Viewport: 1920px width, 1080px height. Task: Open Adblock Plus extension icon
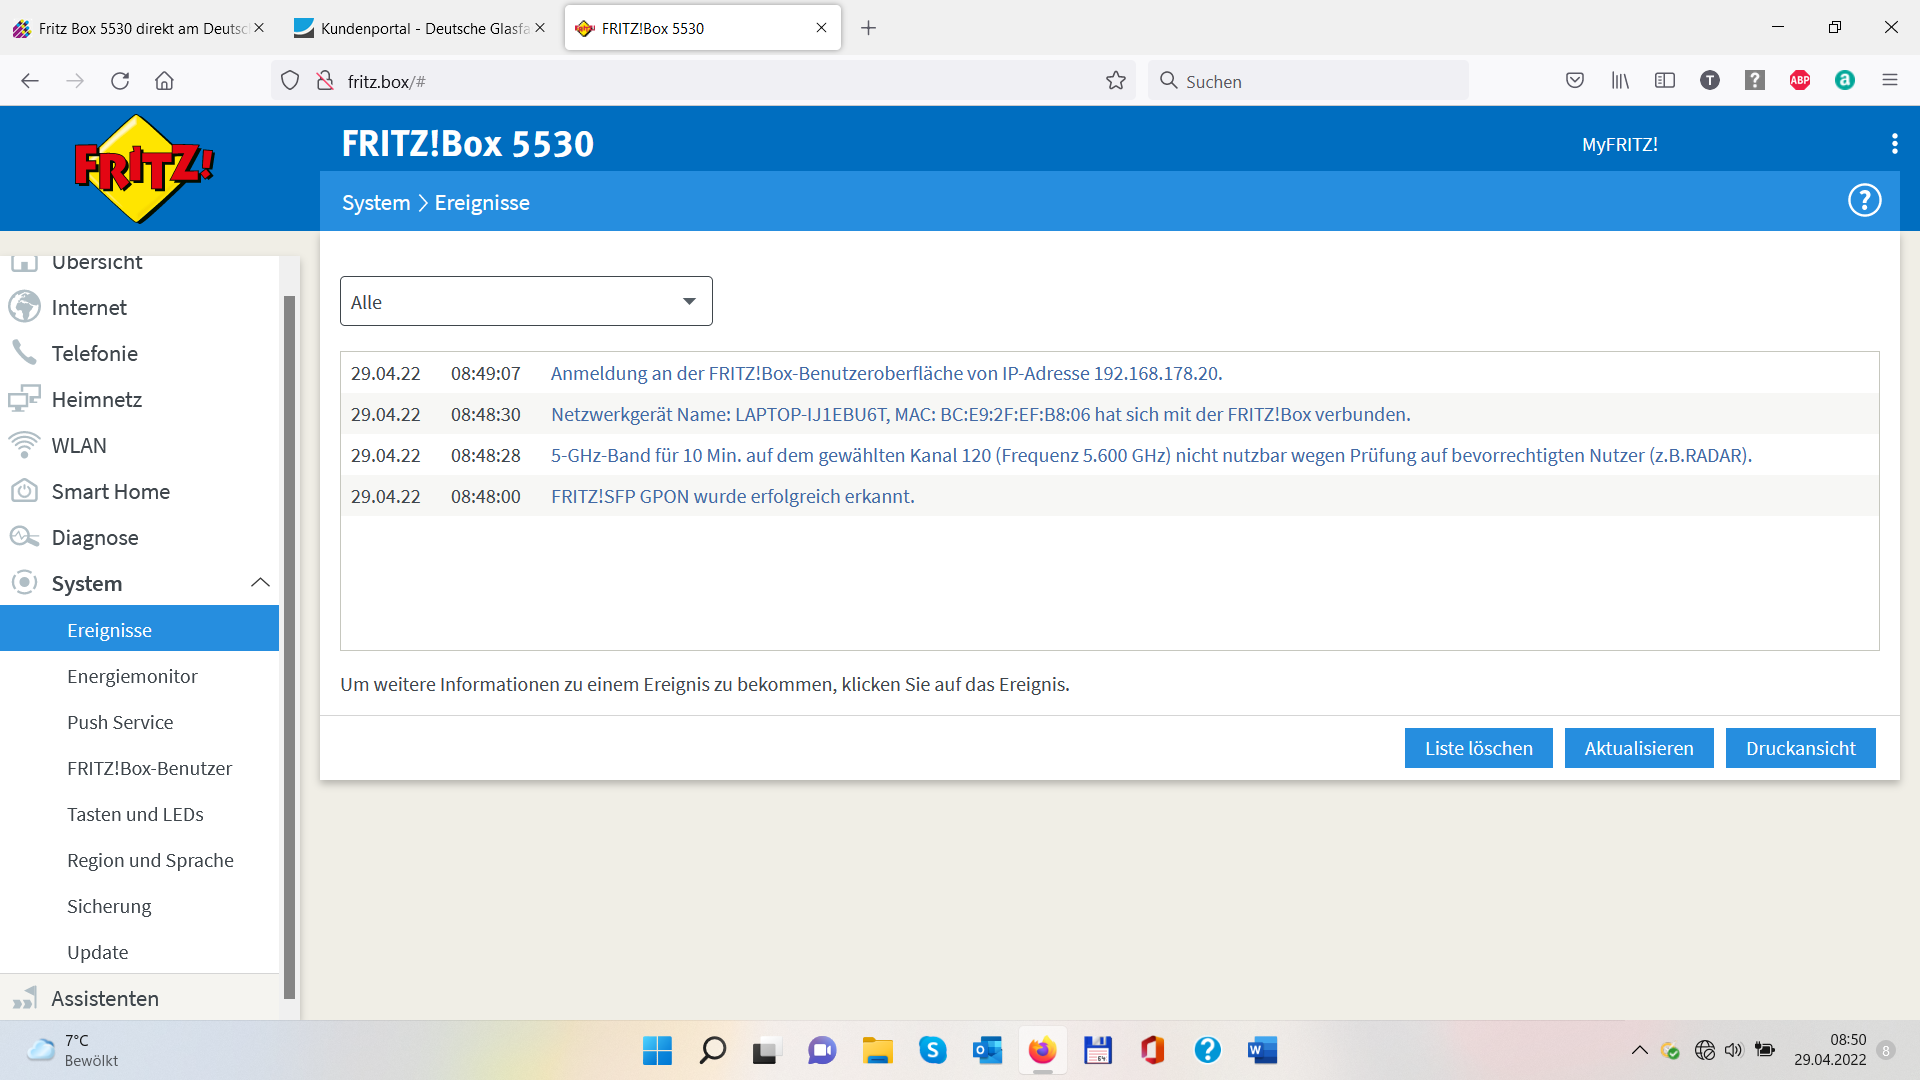(x=1800, y=81)
